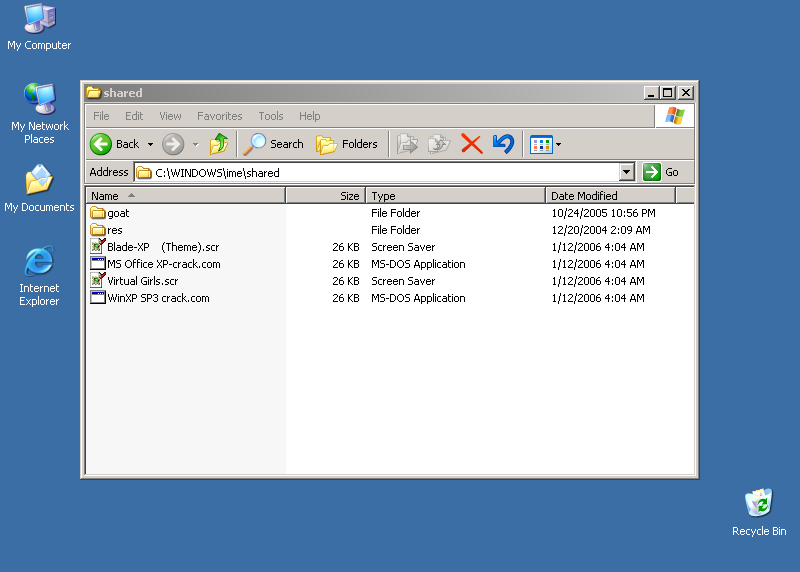Click the 'MS Office XP-crack.com' file name
Screen dimensions: 800x572
164,264
